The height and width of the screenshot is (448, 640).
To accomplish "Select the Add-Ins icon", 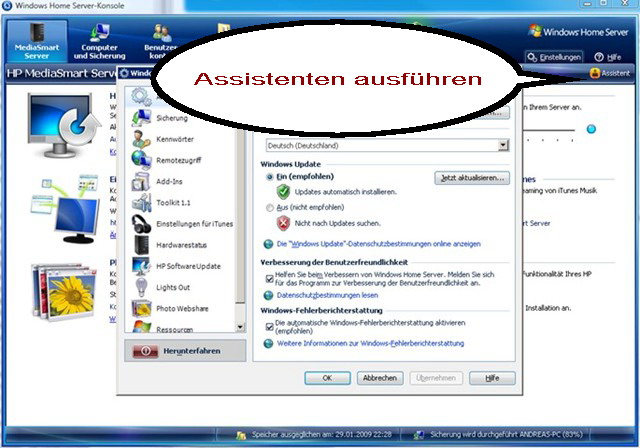I will [141, 181].
